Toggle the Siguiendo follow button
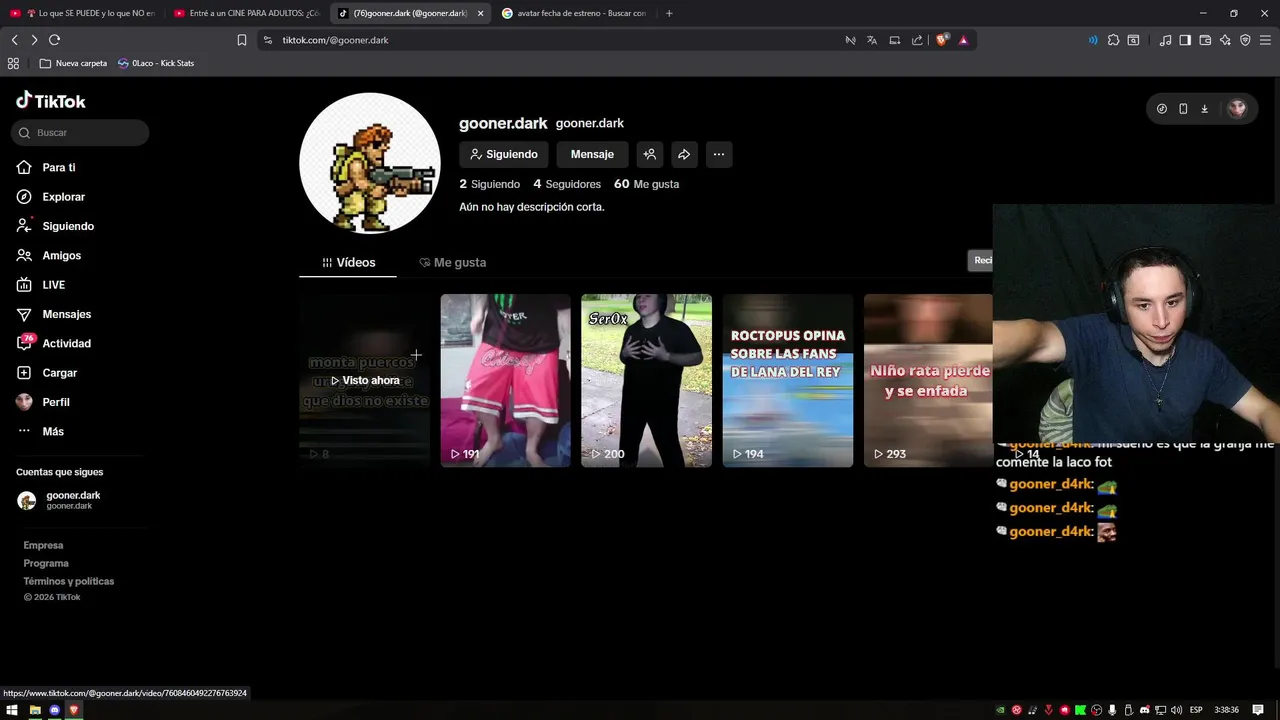The image size is (1280, 720). tap(504, 154)
